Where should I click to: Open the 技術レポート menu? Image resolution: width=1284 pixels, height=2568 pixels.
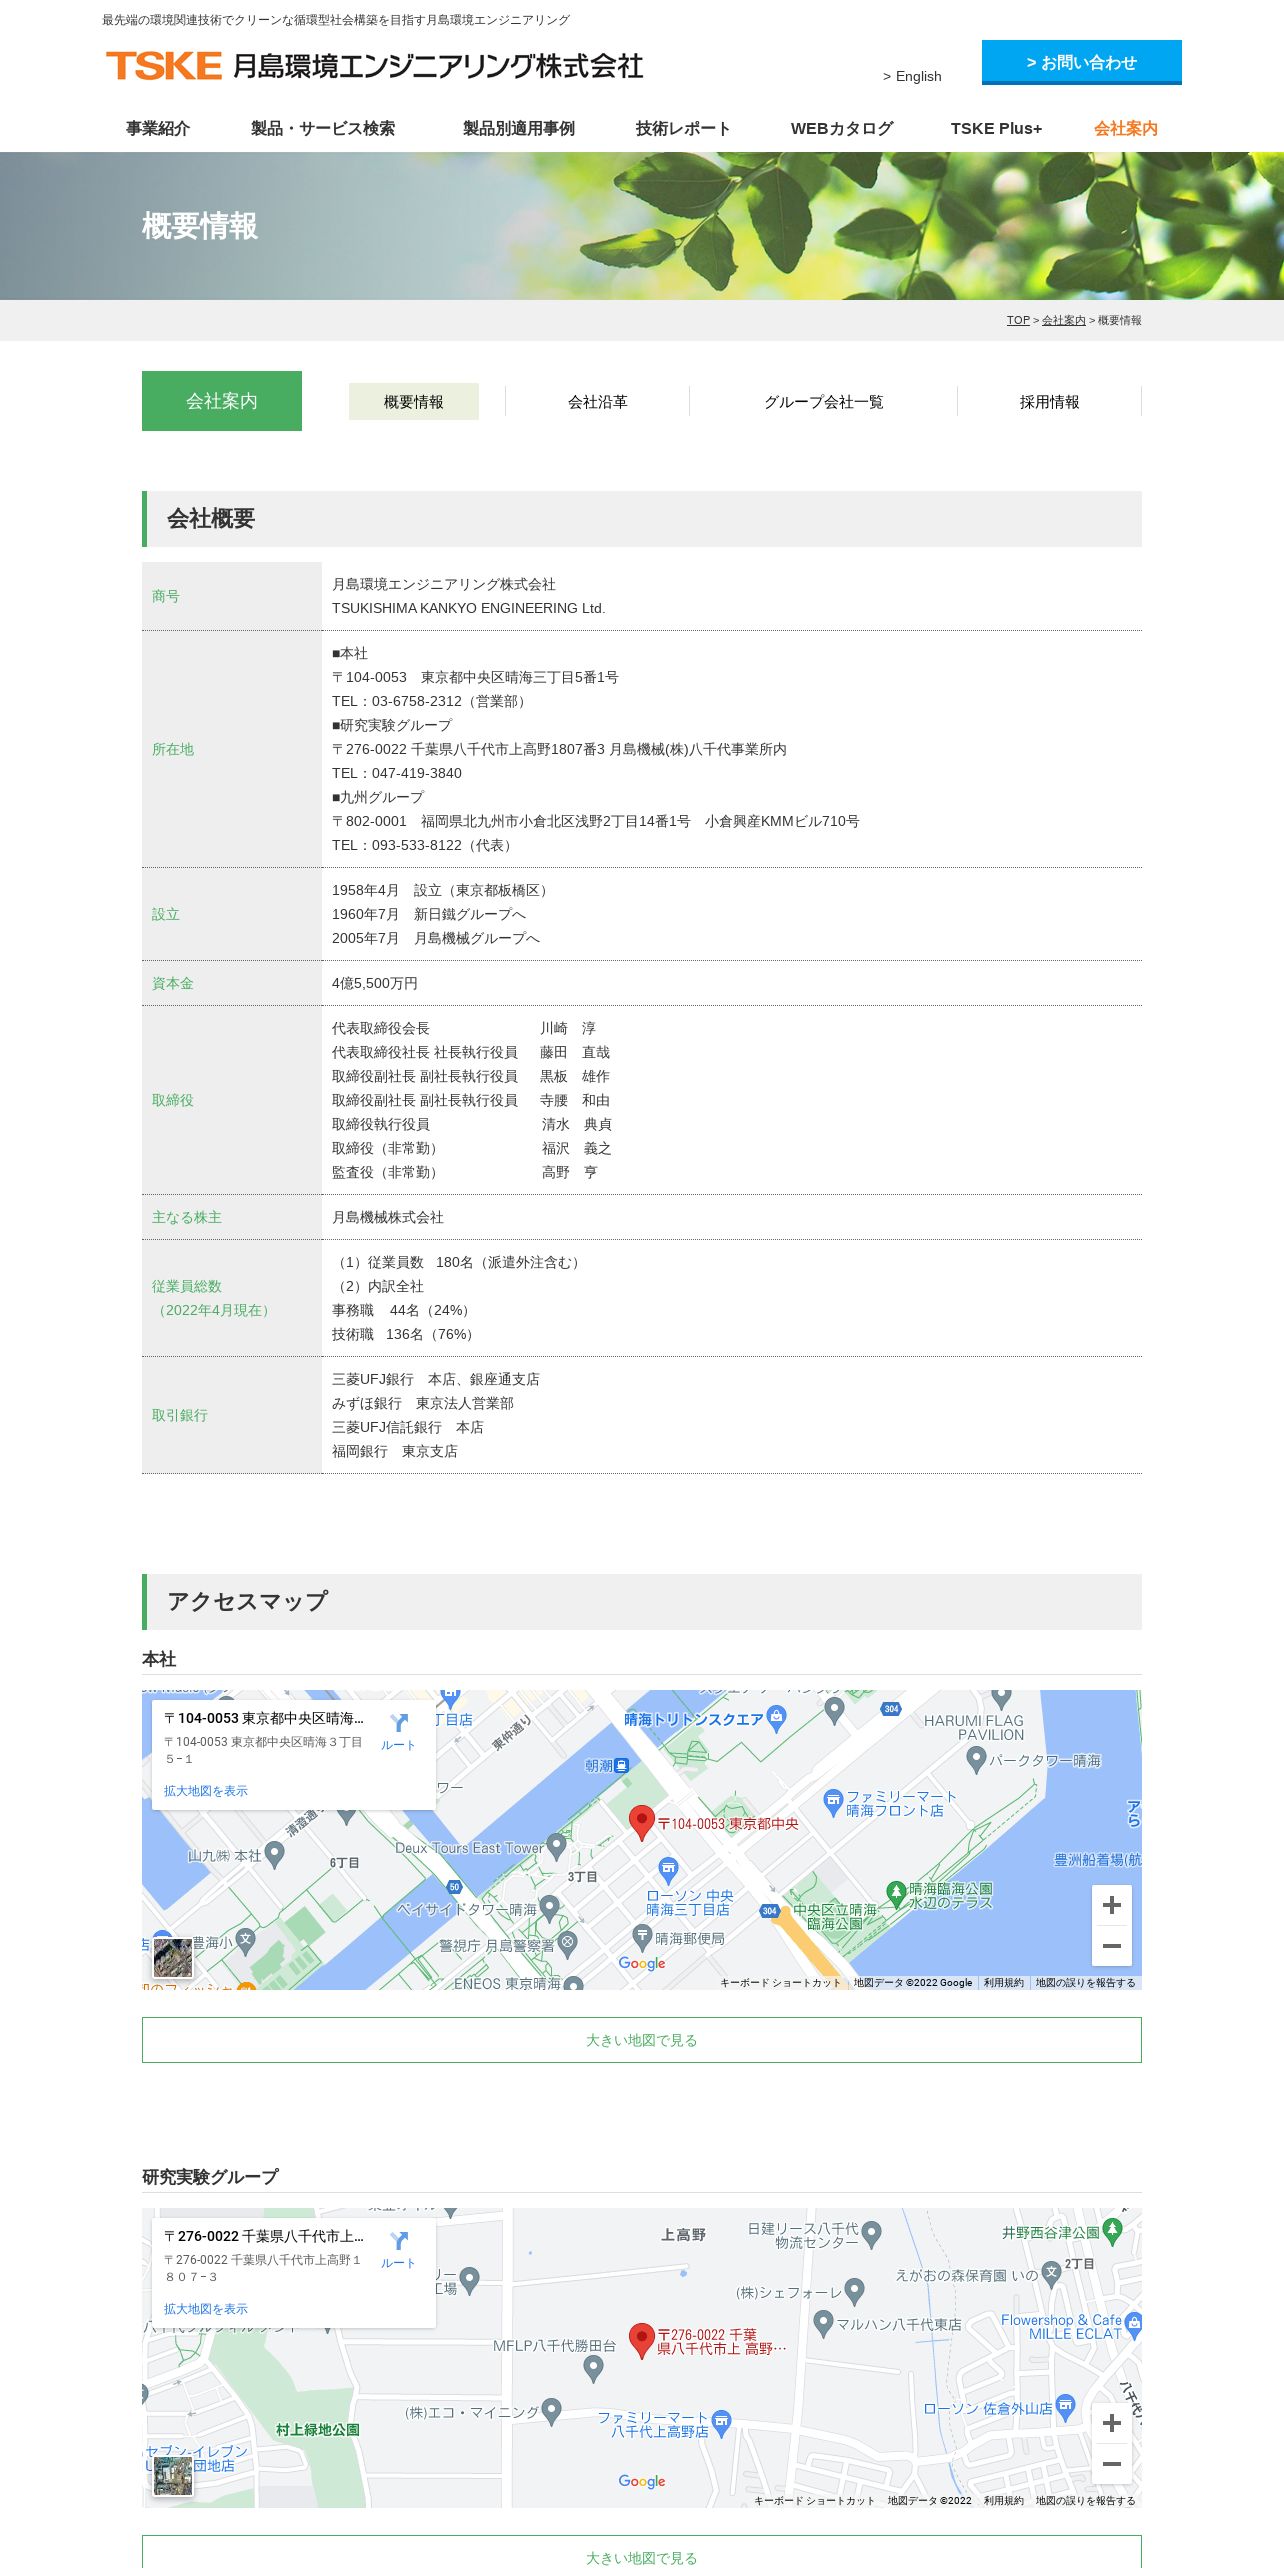click(x=683, y=128)
